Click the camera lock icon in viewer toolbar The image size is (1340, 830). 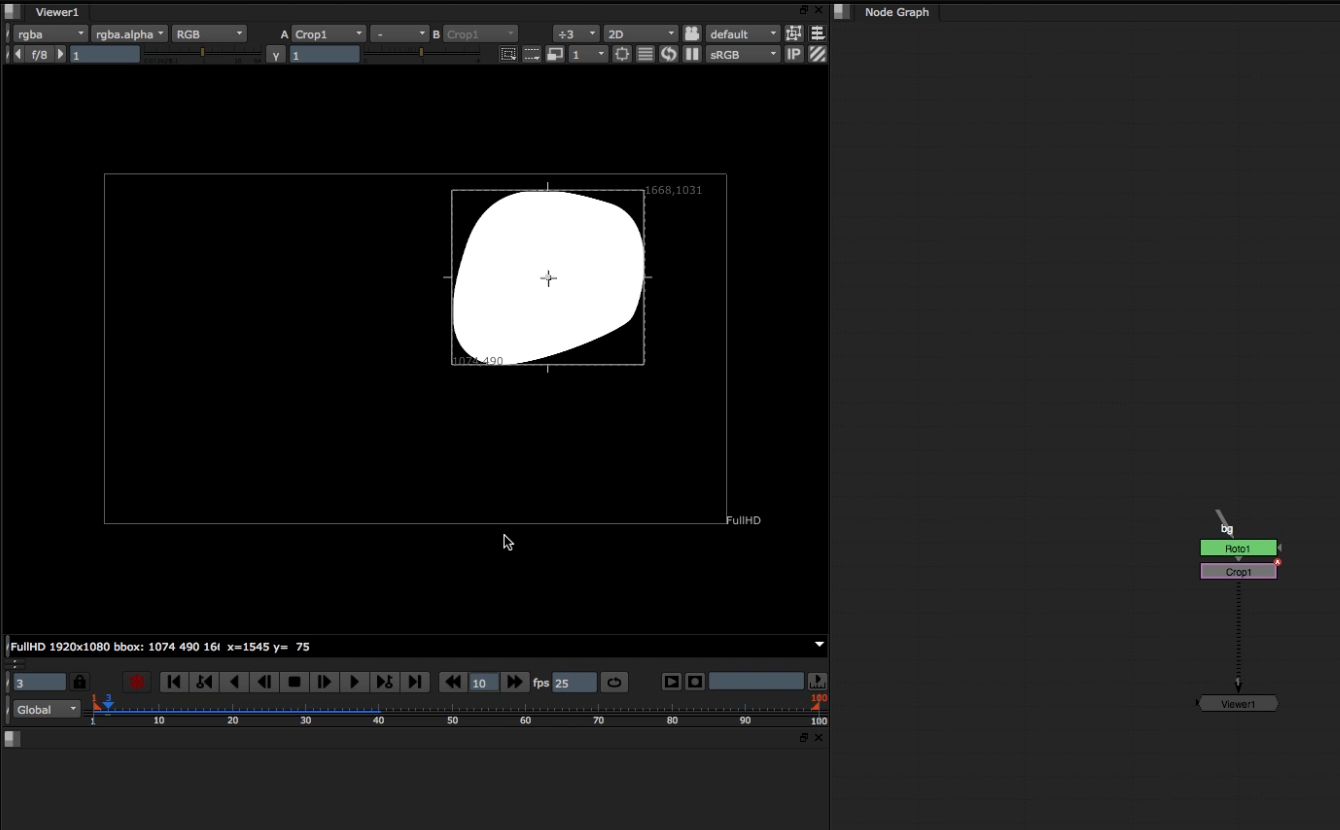point(691,34)
